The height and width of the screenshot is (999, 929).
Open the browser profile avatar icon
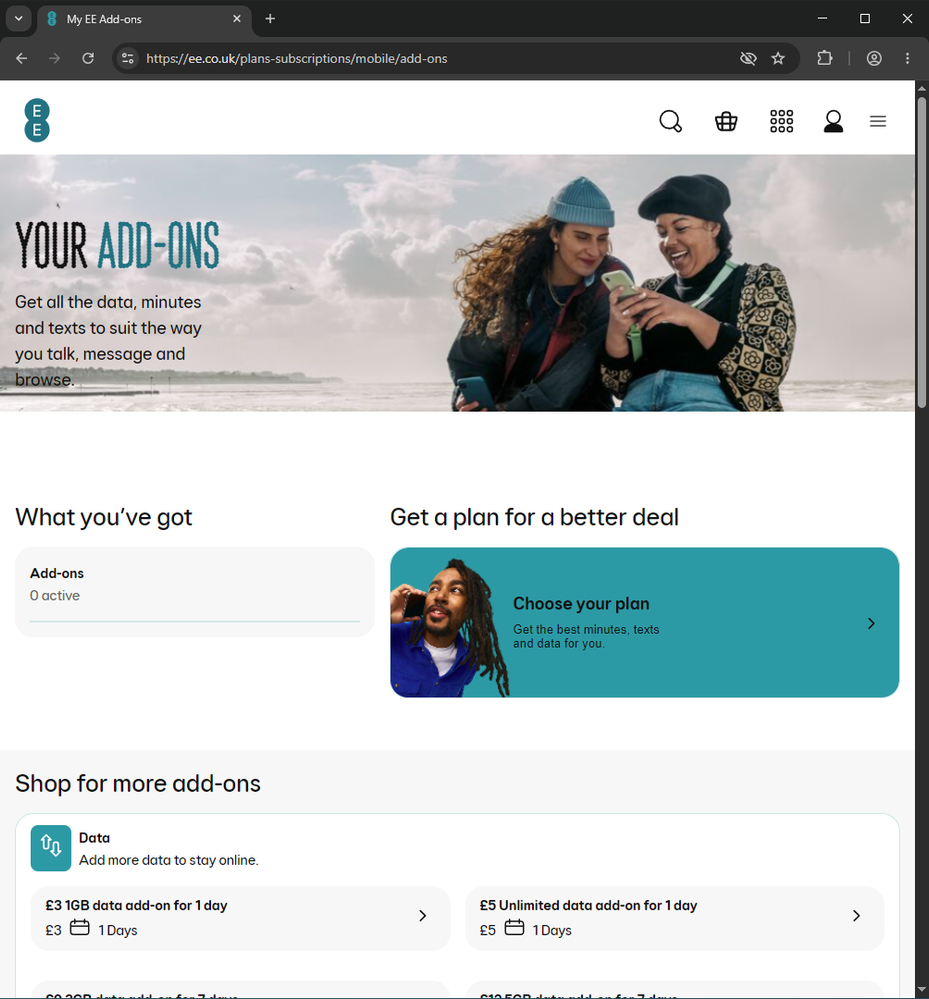pos(874,59)
